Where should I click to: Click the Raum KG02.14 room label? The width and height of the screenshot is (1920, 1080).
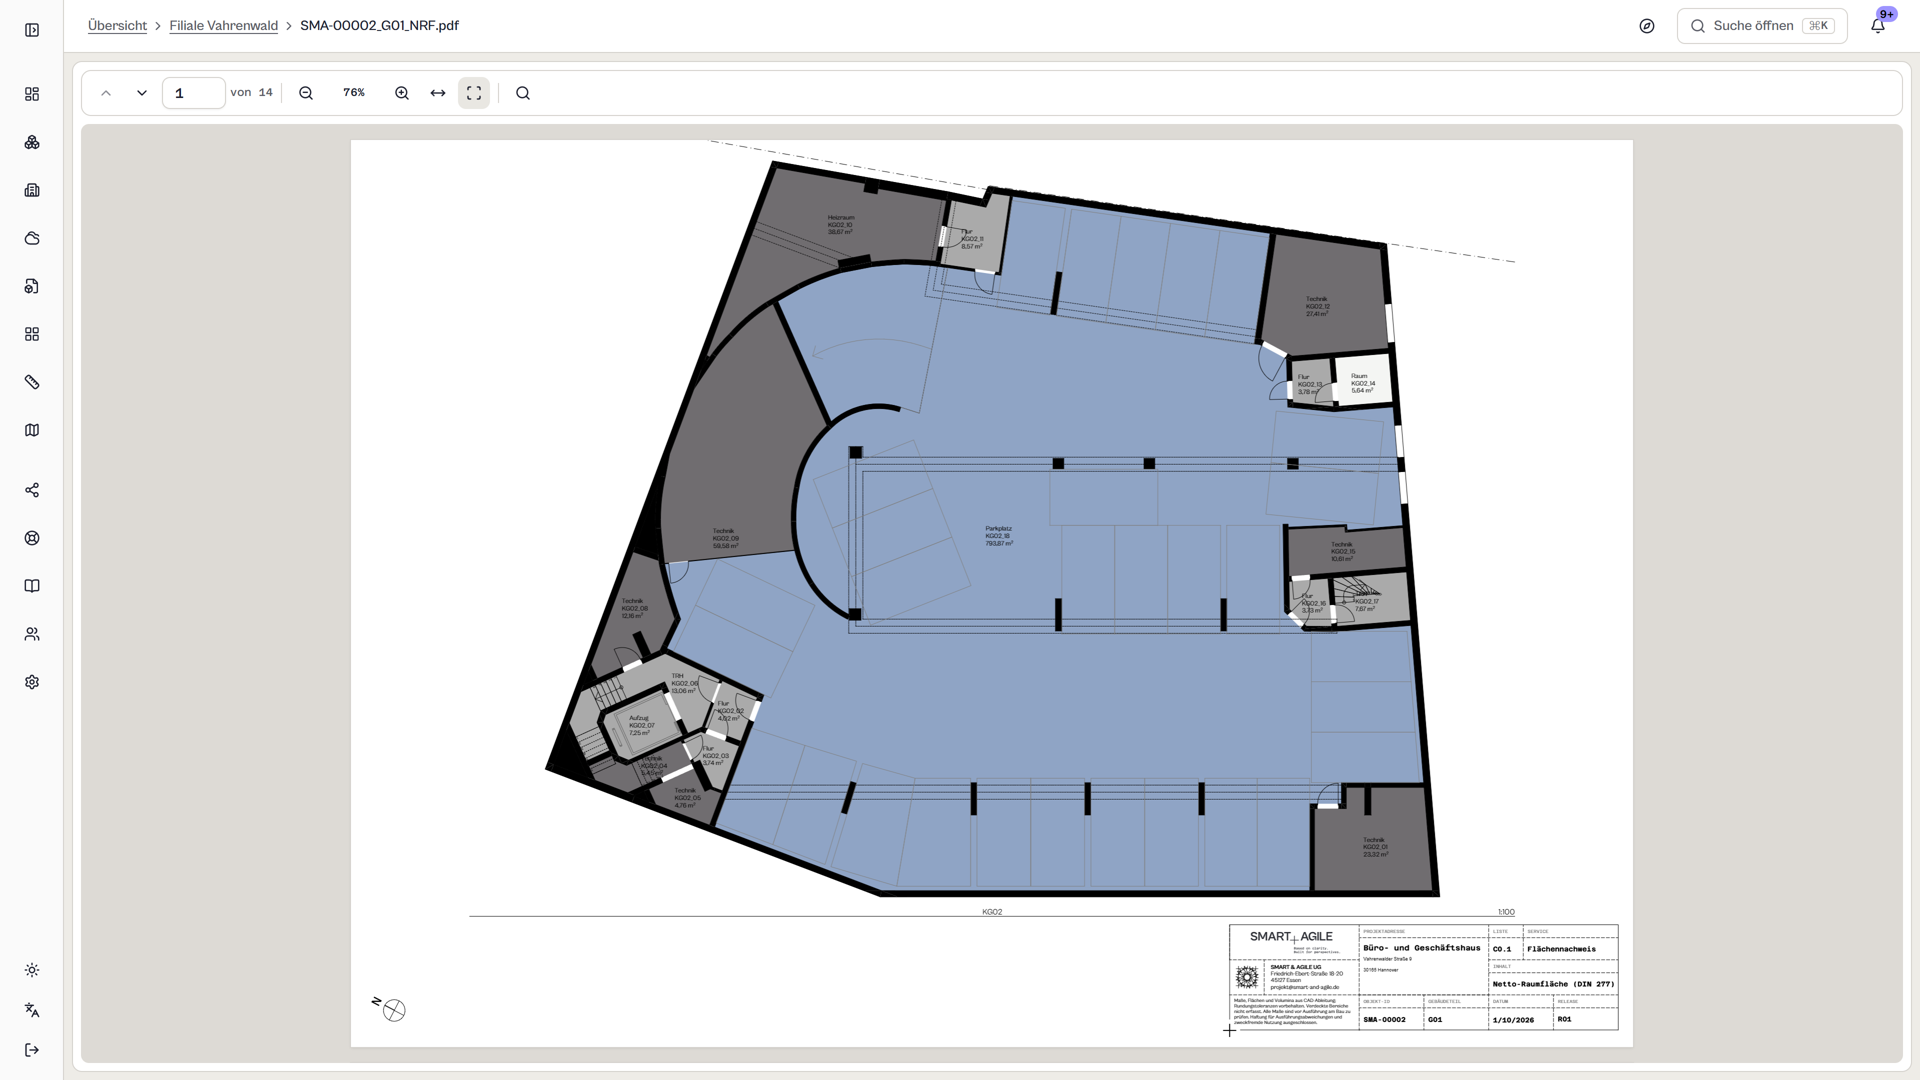pos(1362,383)
